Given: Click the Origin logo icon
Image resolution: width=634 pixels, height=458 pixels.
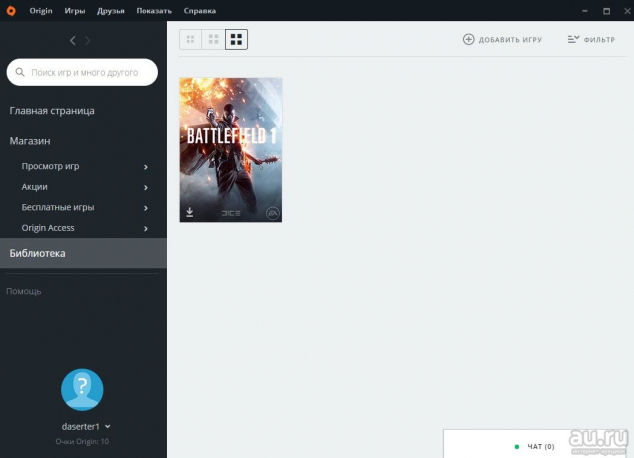Looking at the screenshot, I should coord(14,10).
